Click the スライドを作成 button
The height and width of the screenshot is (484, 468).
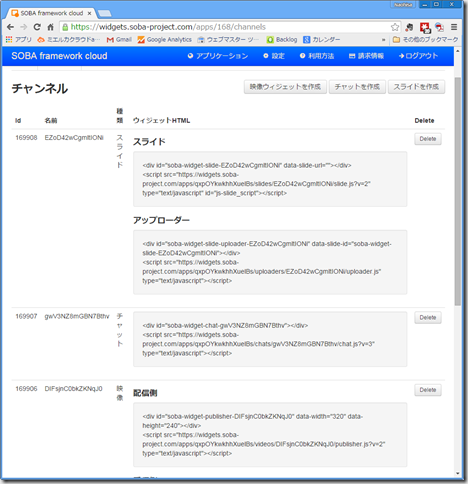click(x=416, y=87)
